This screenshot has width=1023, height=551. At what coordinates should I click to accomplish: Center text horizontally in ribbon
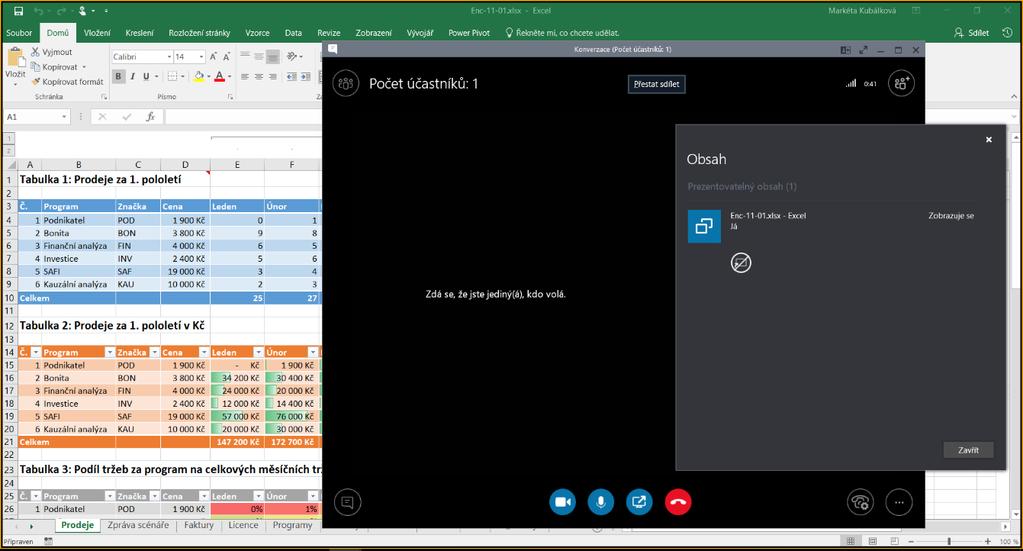click(x=259, y=76)
